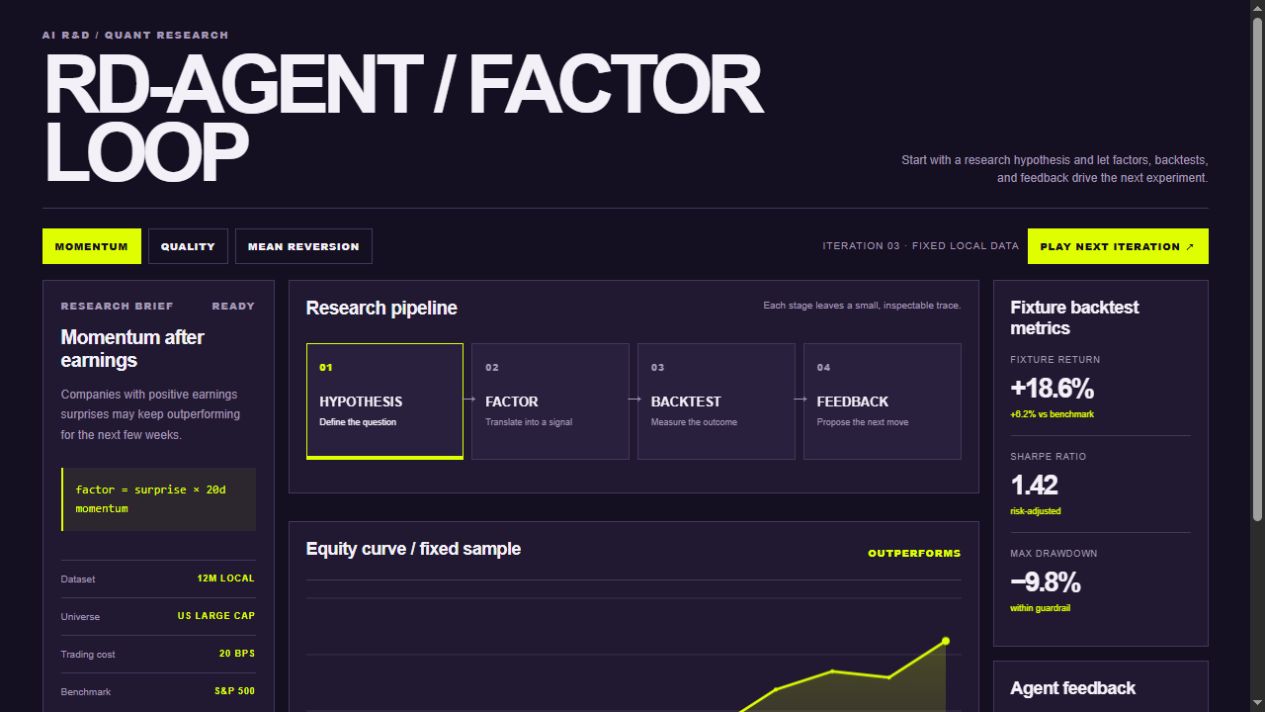Click the '12M LOCAL' dataset value
This screenshot has height=712, width=1265.
point(226,578)
